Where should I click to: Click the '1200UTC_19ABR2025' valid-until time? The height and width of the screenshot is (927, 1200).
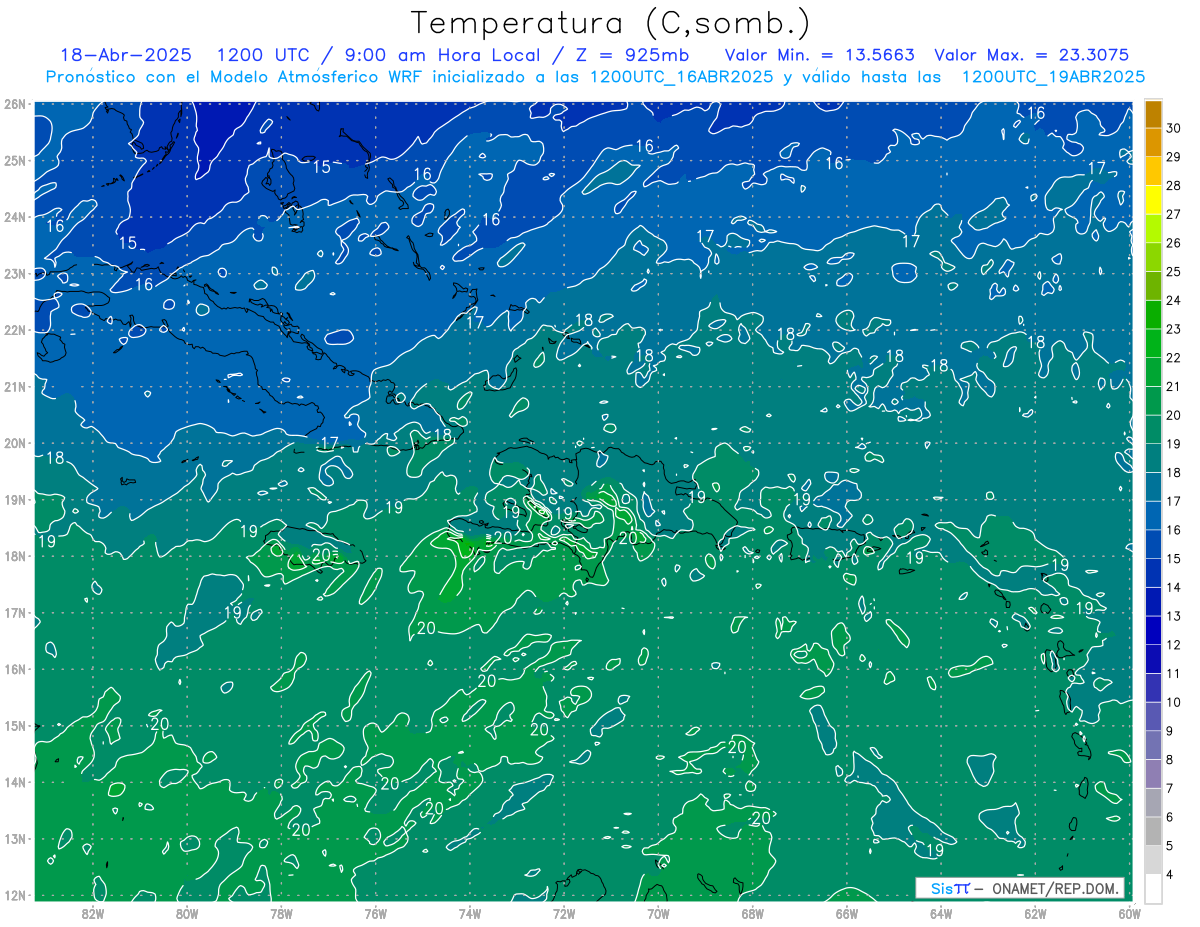pyautogui.click(x=1053, y=77)
